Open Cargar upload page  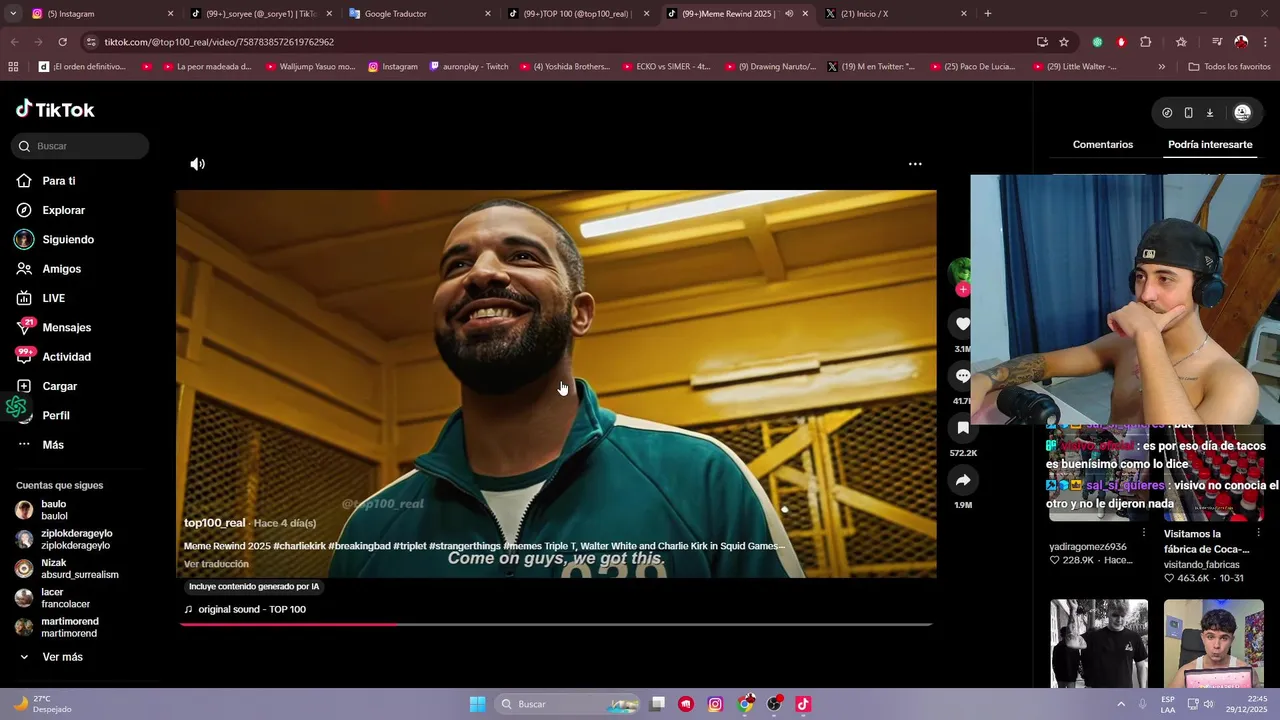tap(59, 386)
